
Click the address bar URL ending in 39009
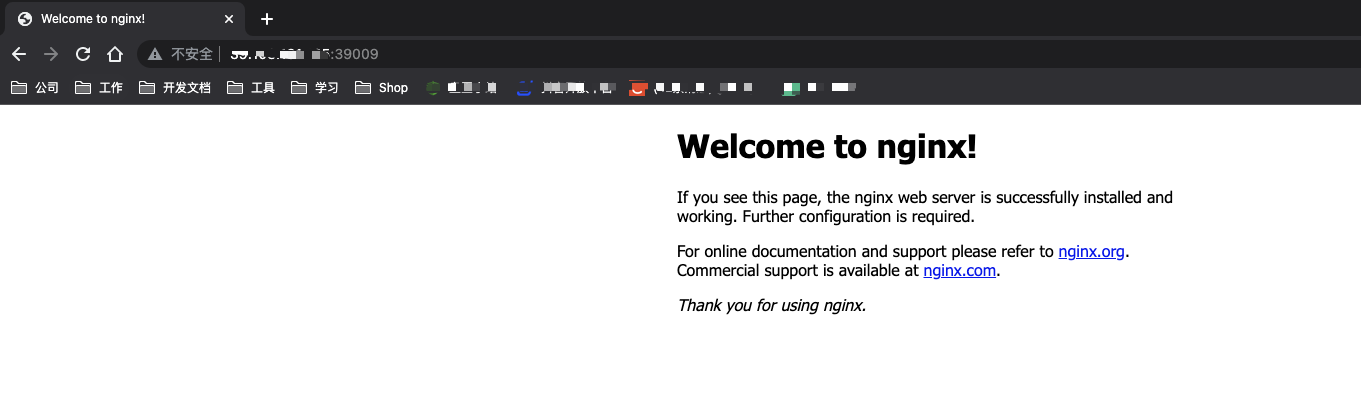pos(304,54)
